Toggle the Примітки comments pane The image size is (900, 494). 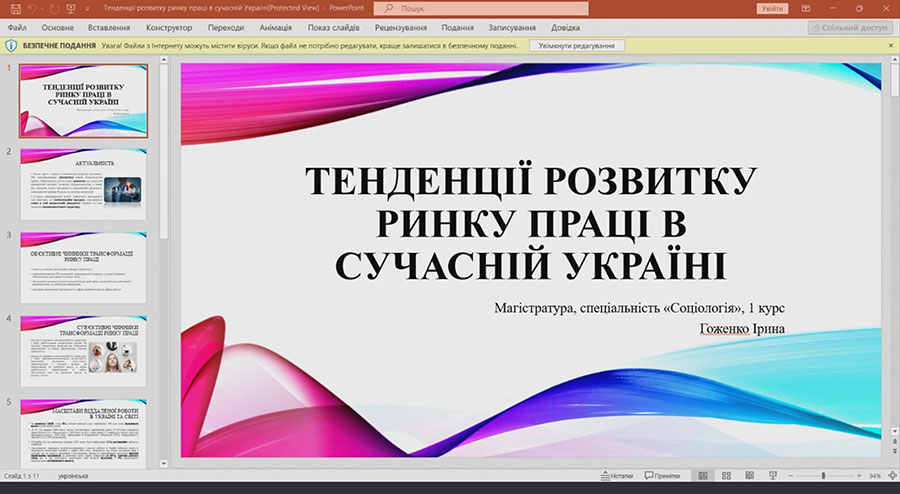661,476
